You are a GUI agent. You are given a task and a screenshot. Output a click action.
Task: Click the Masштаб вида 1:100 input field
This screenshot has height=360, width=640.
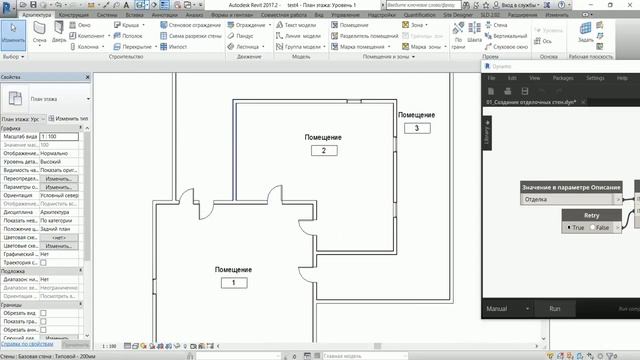coord(59,137)
